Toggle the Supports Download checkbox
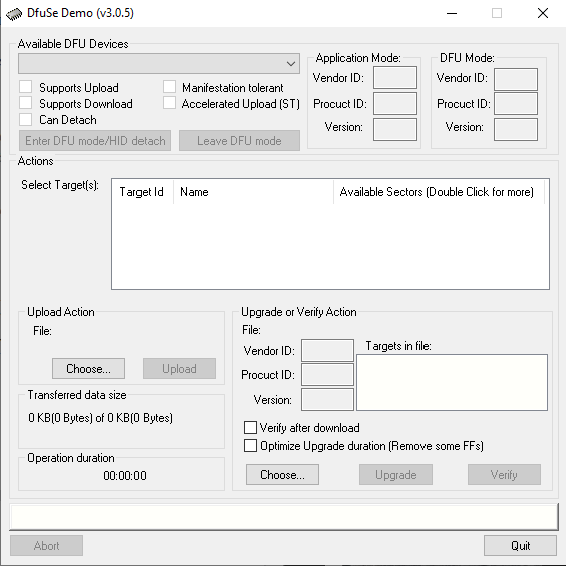 [x=26, y=103]
